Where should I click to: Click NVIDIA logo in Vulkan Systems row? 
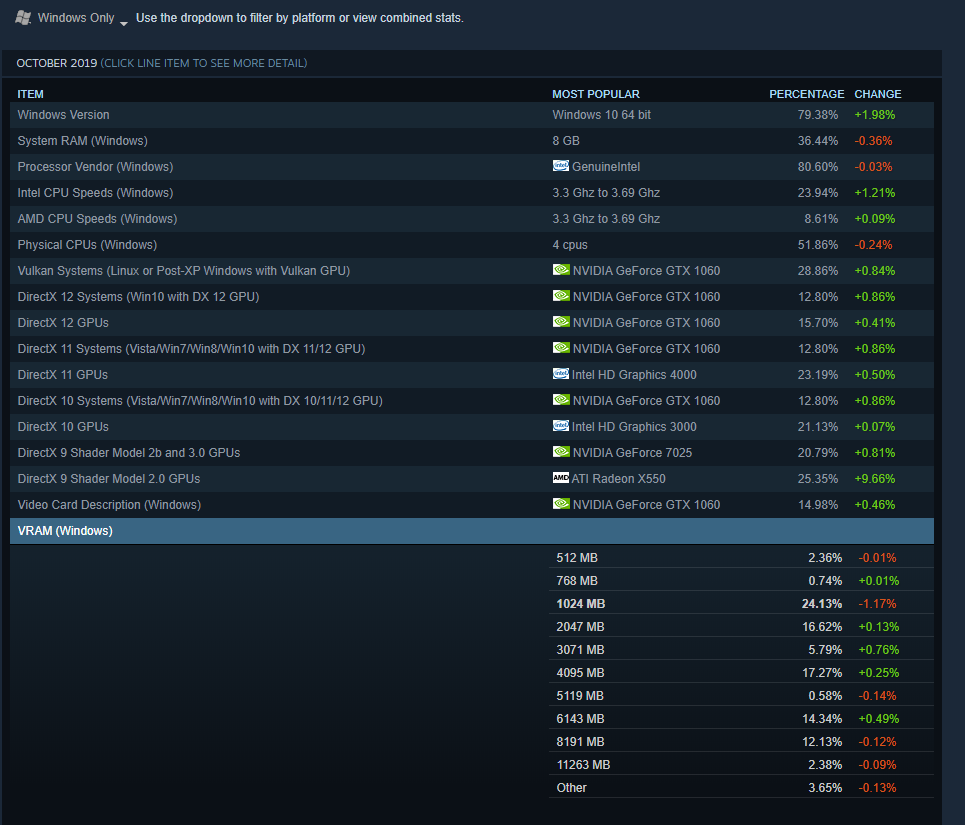pyautogui.click(x=561, y=269)
